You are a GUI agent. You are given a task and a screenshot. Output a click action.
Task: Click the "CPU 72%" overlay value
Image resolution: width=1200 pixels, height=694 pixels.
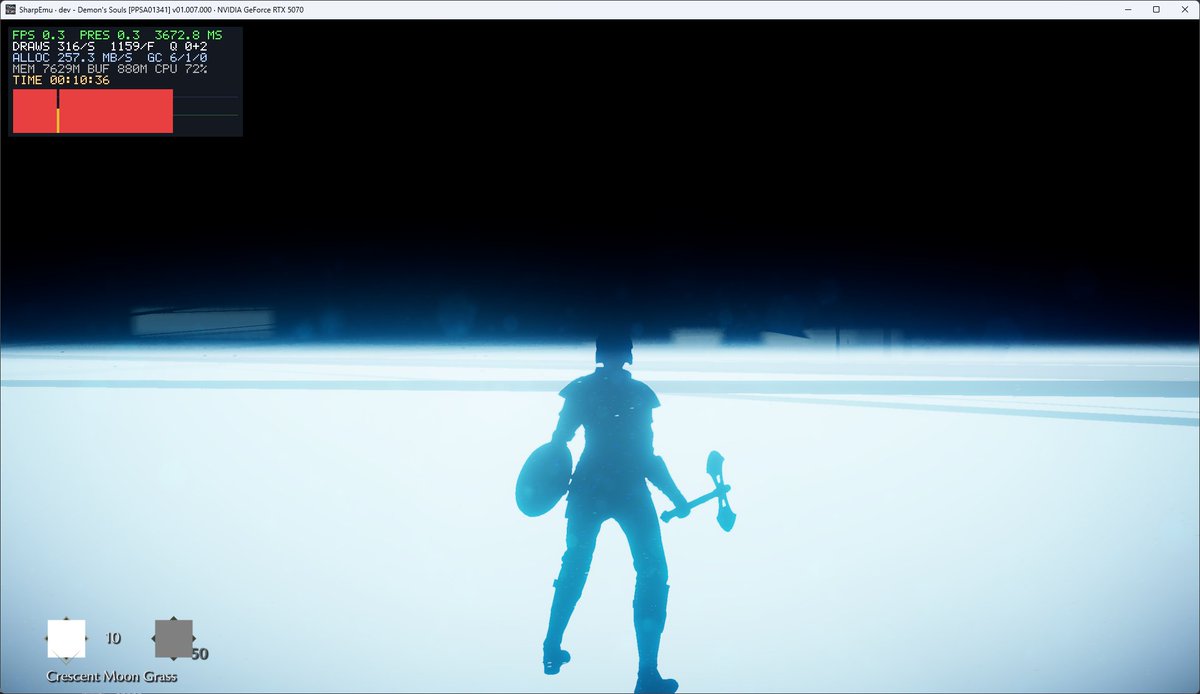[x=181, y=69]
